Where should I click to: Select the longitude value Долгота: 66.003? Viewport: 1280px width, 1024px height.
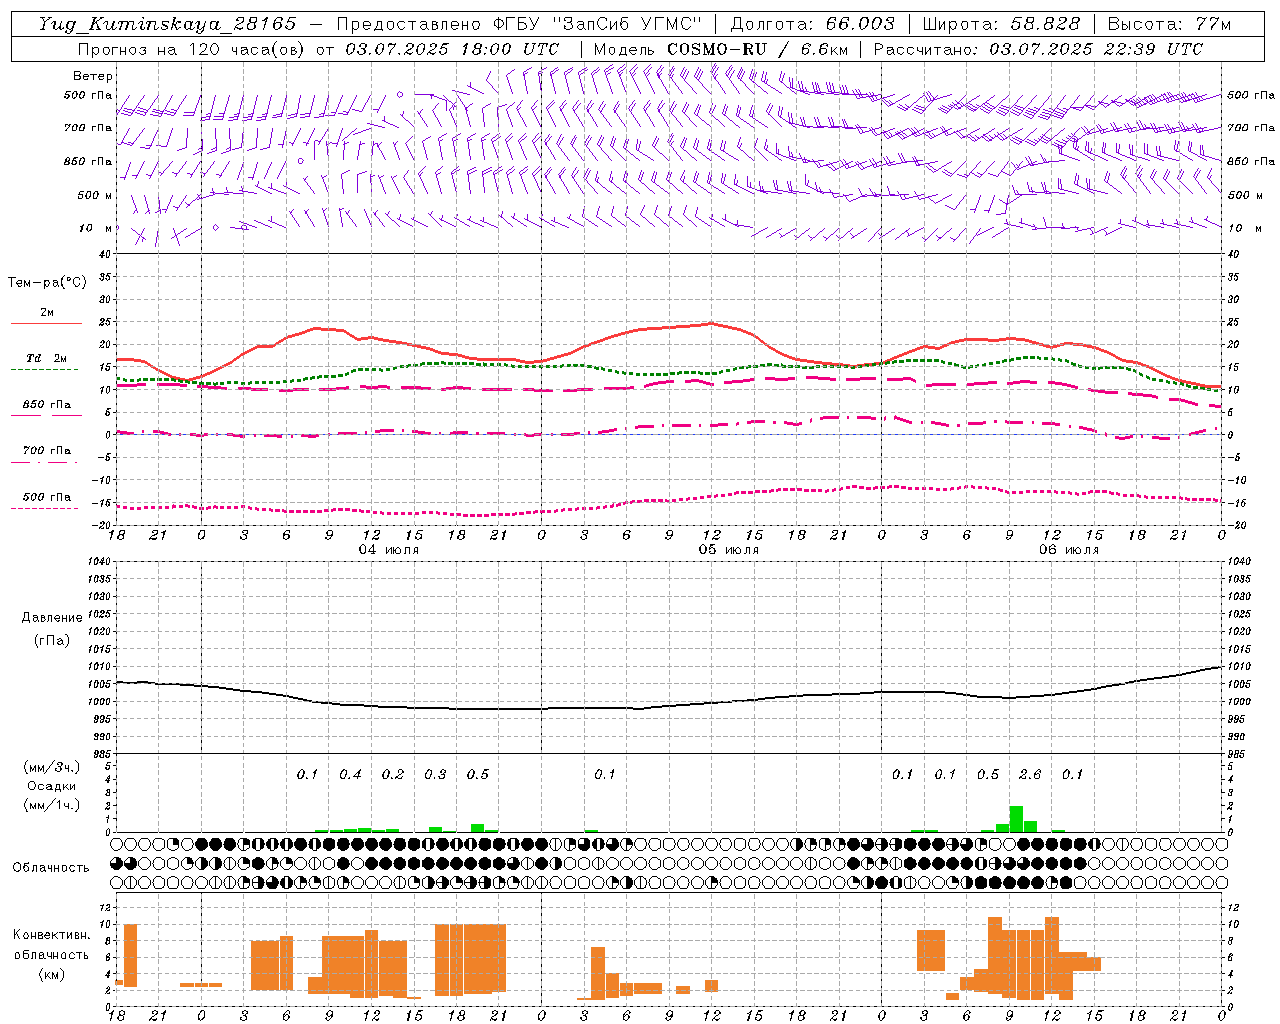pyautogui.click(x=813, y=24)
